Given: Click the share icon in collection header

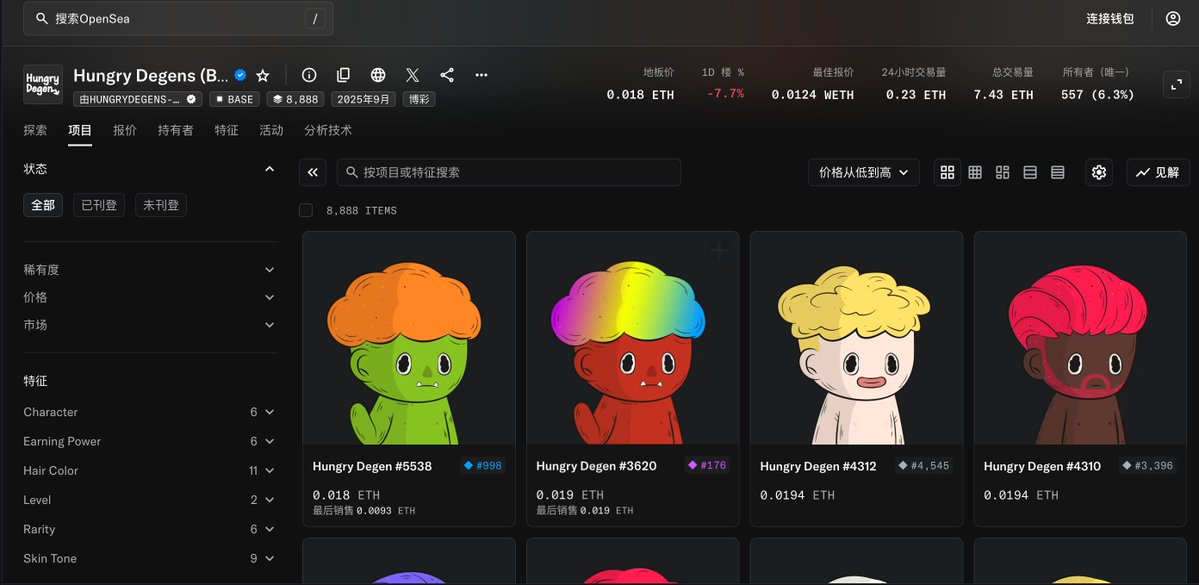Looking at the screenshot, I should [x=447, y=75].
